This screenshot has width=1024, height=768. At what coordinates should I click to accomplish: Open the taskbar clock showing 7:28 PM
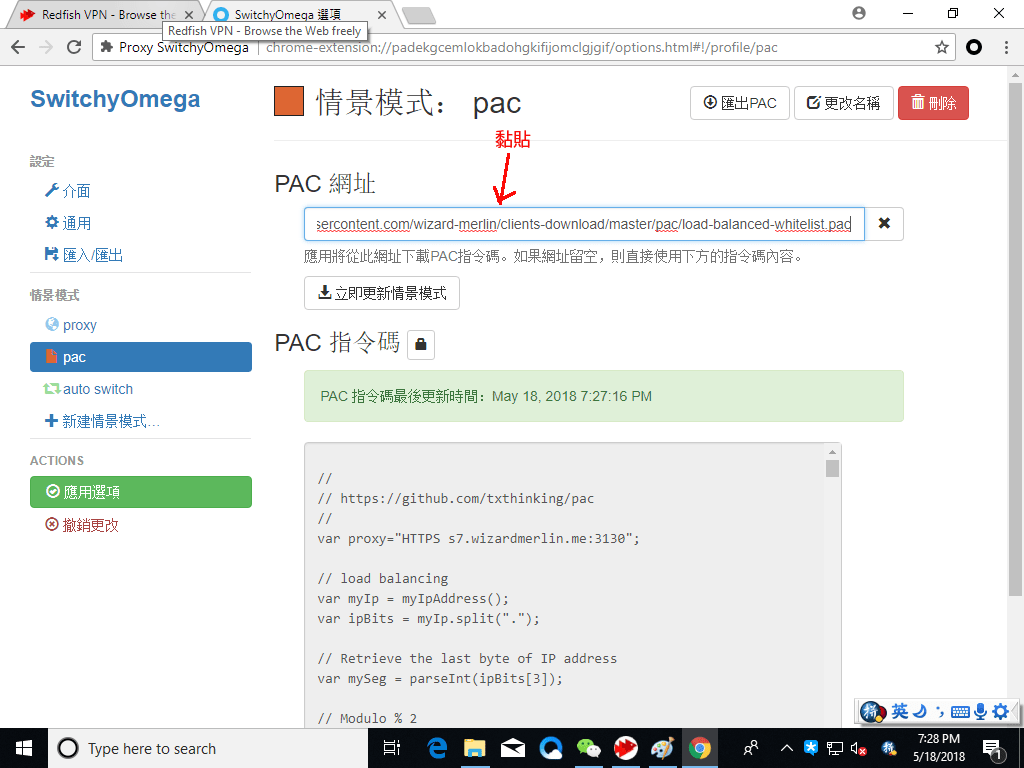(x=938, y=748)
